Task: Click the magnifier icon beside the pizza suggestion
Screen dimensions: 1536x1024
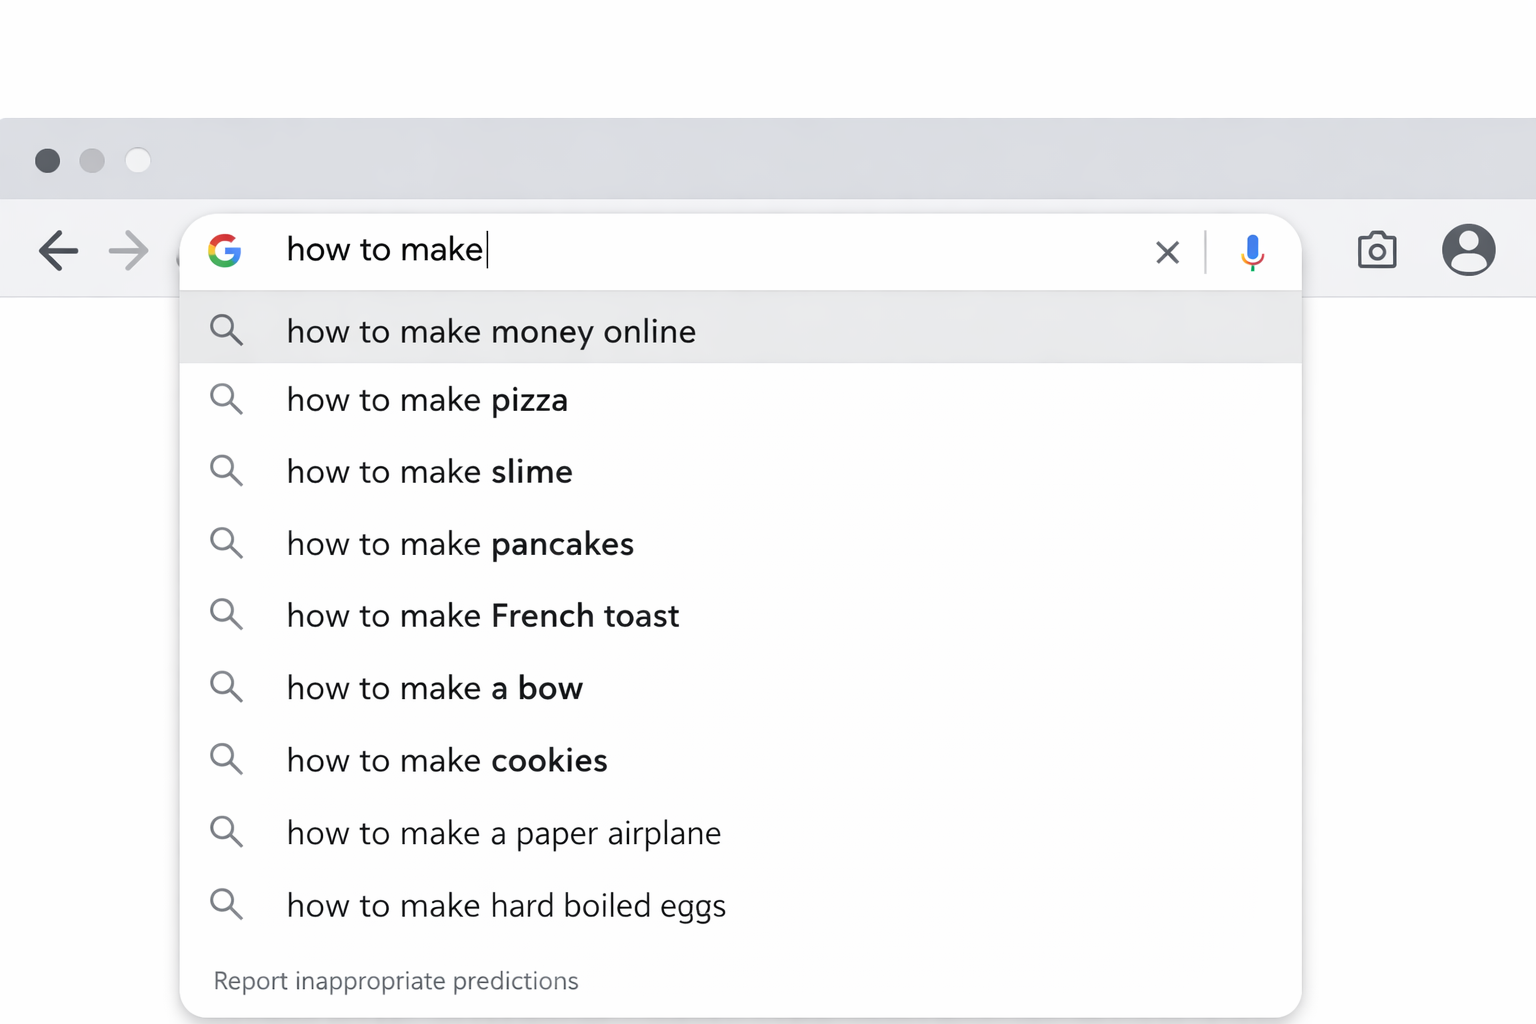Action: click(x=227, y=399)
